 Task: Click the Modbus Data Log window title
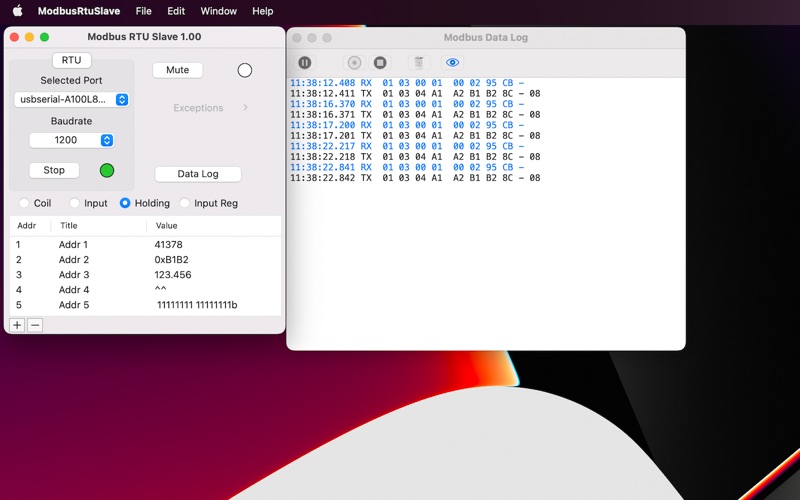486,37
